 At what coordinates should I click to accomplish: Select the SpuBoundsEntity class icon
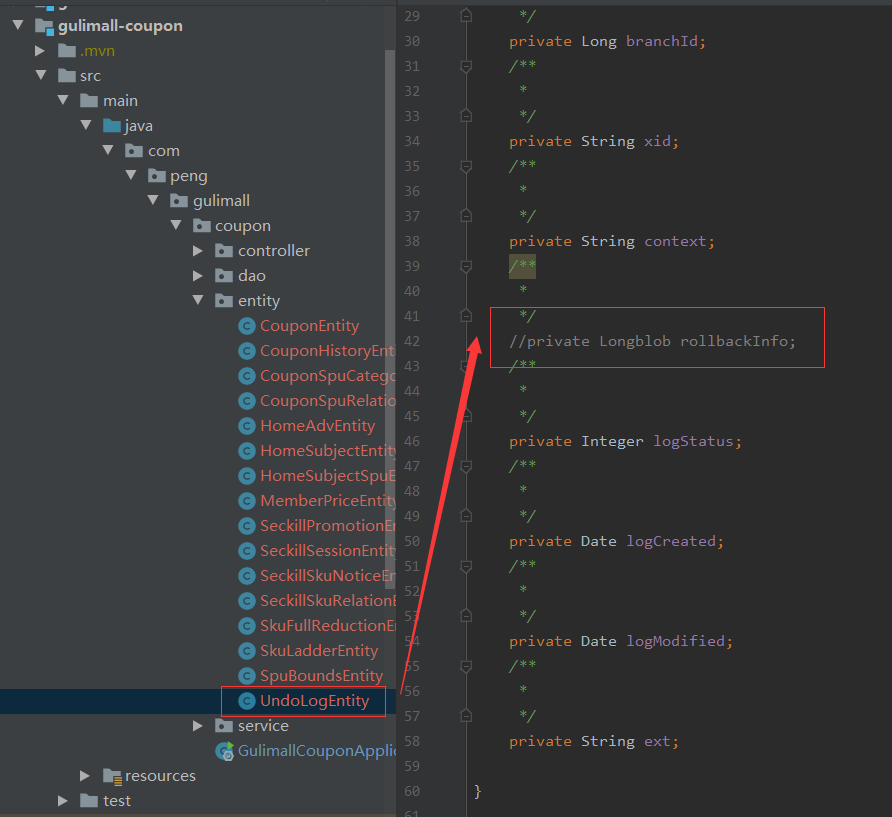click(x=246, y=676)
